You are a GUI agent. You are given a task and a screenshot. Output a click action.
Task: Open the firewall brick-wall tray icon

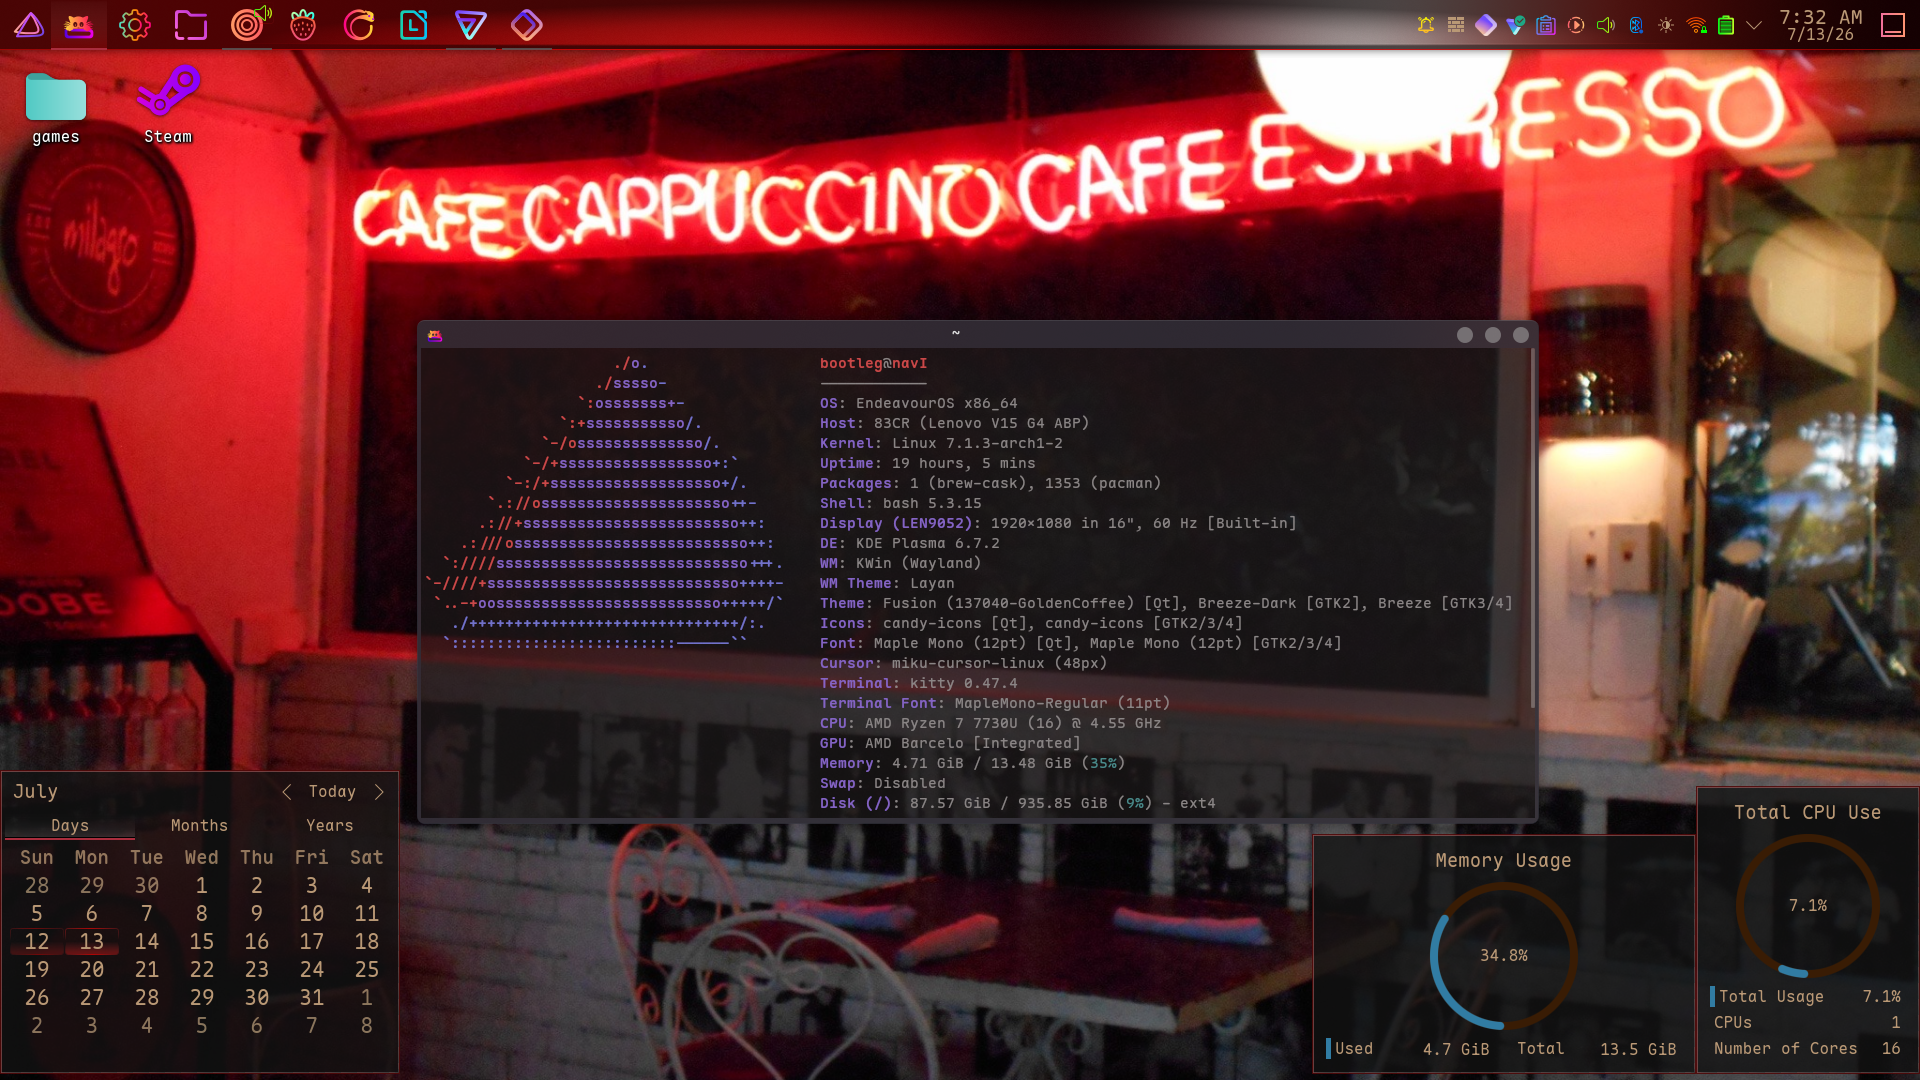[1456, 25]
